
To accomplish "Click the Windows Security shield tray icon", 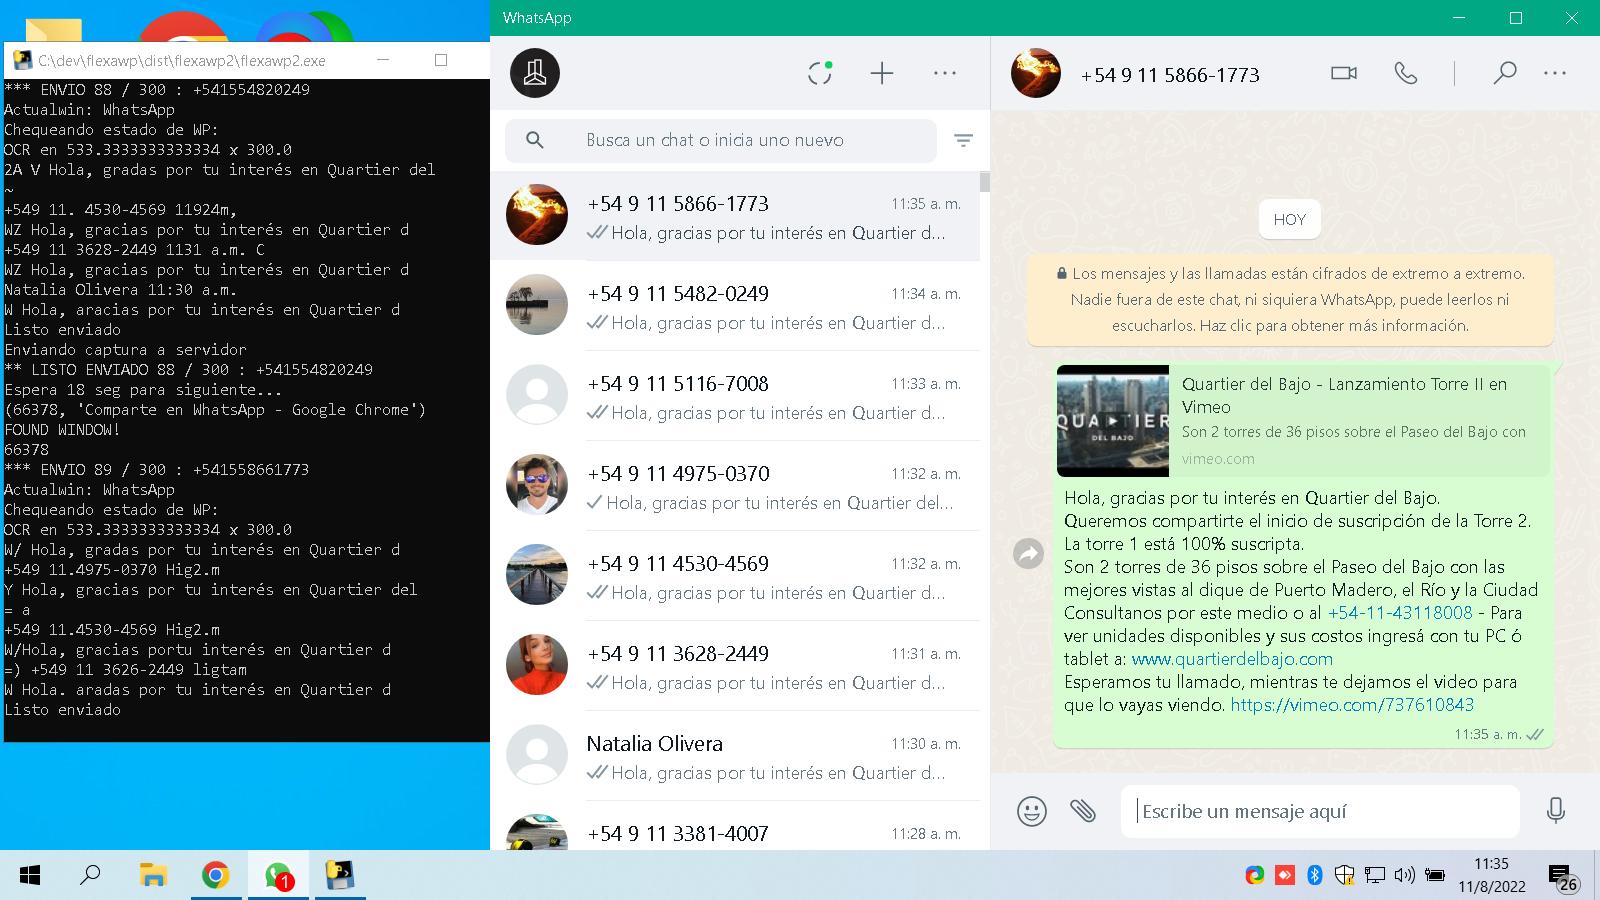I will pos(1345,876).
